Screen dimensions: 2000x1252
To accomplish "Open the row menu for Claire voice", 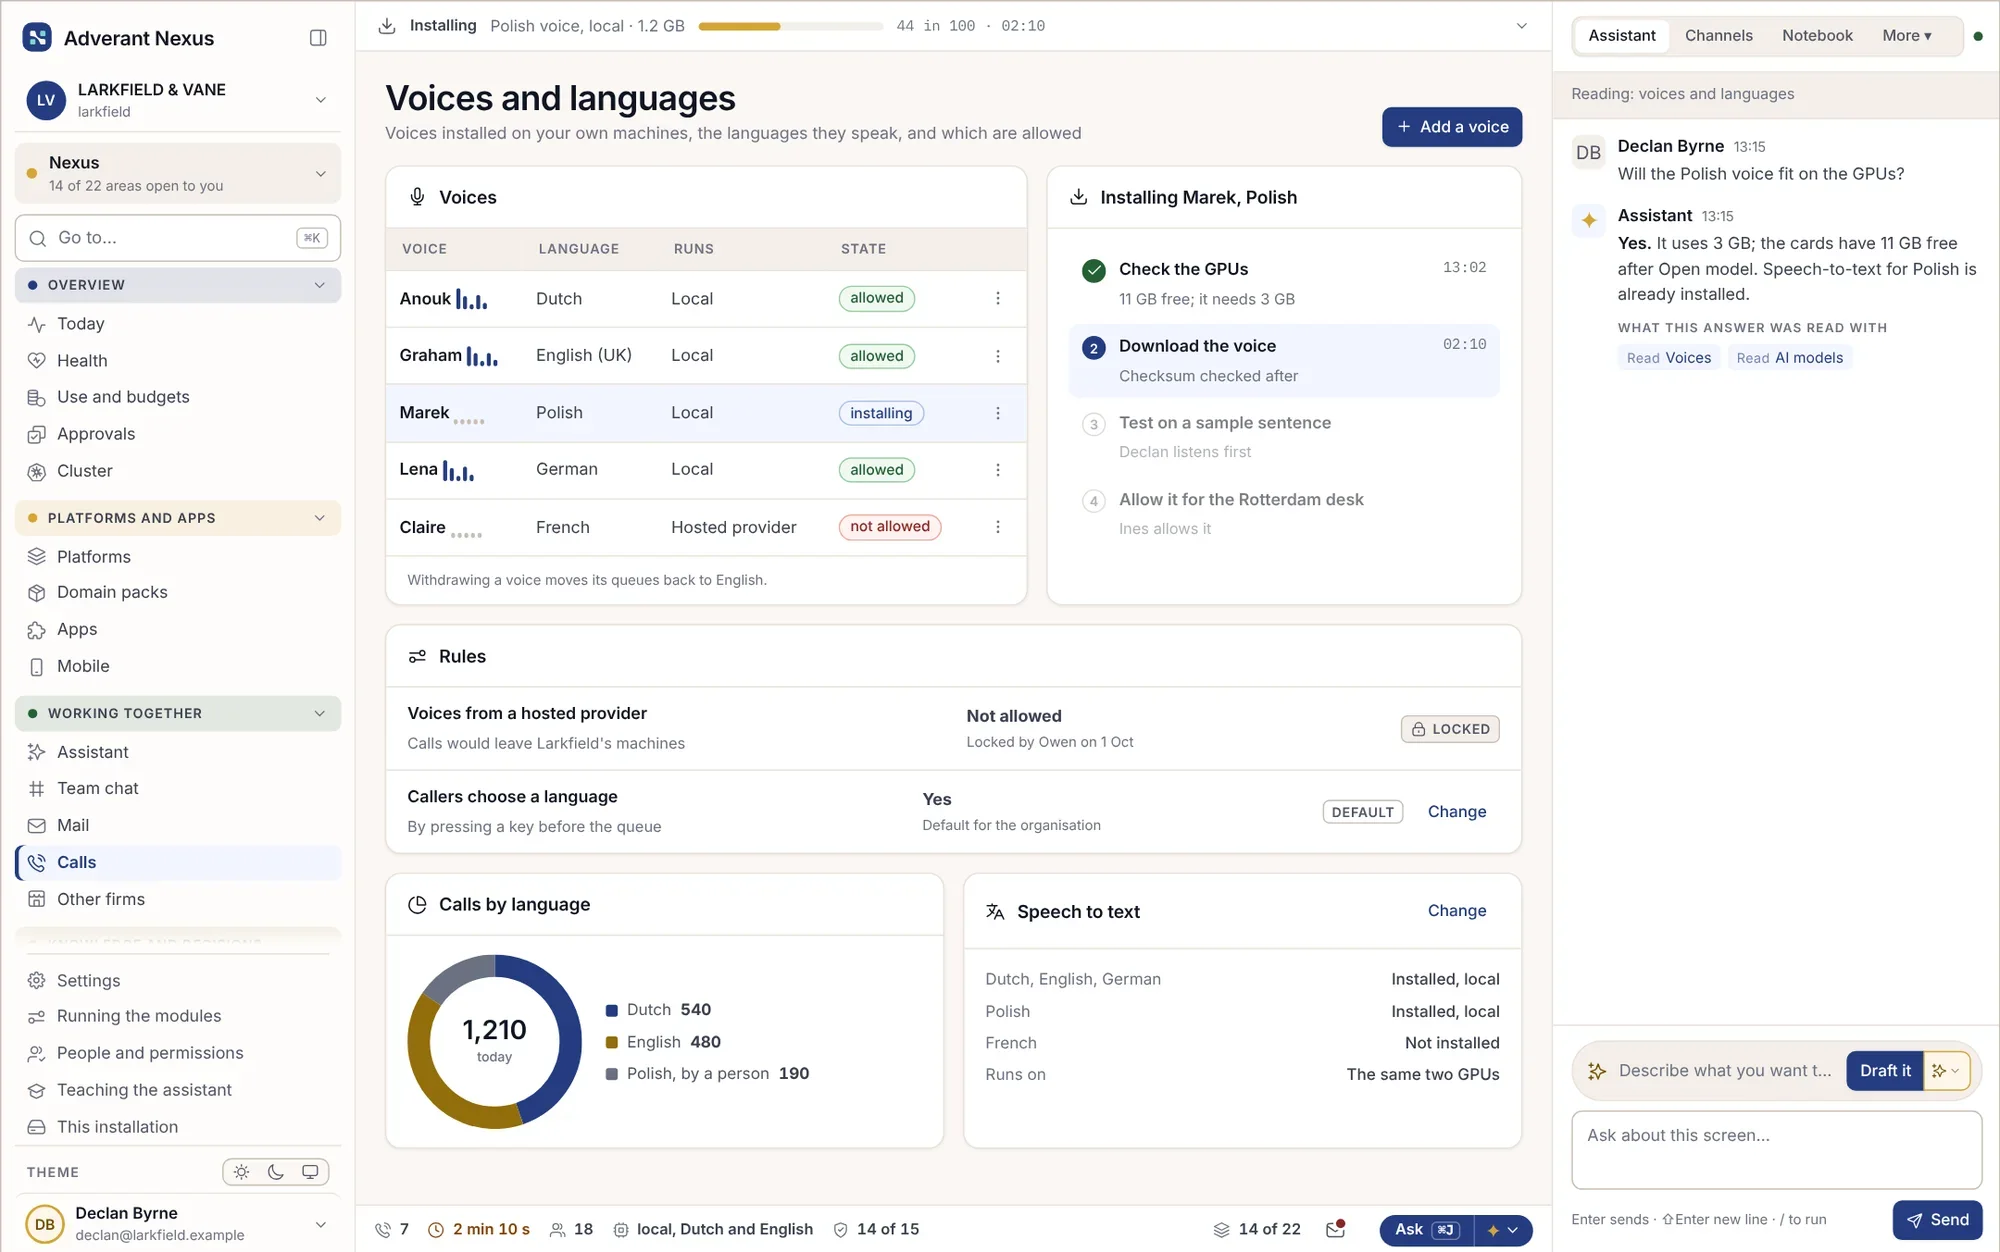I will pos(997,527).
